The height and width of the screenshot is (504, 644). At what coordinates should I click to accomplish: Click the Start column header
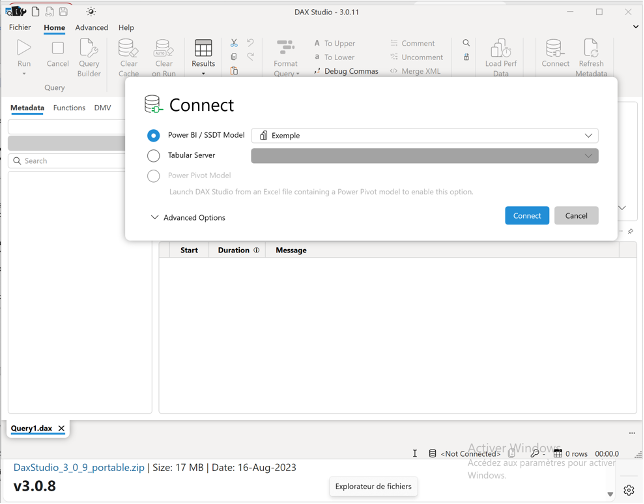pyautogui.click(x=189, y=250)
